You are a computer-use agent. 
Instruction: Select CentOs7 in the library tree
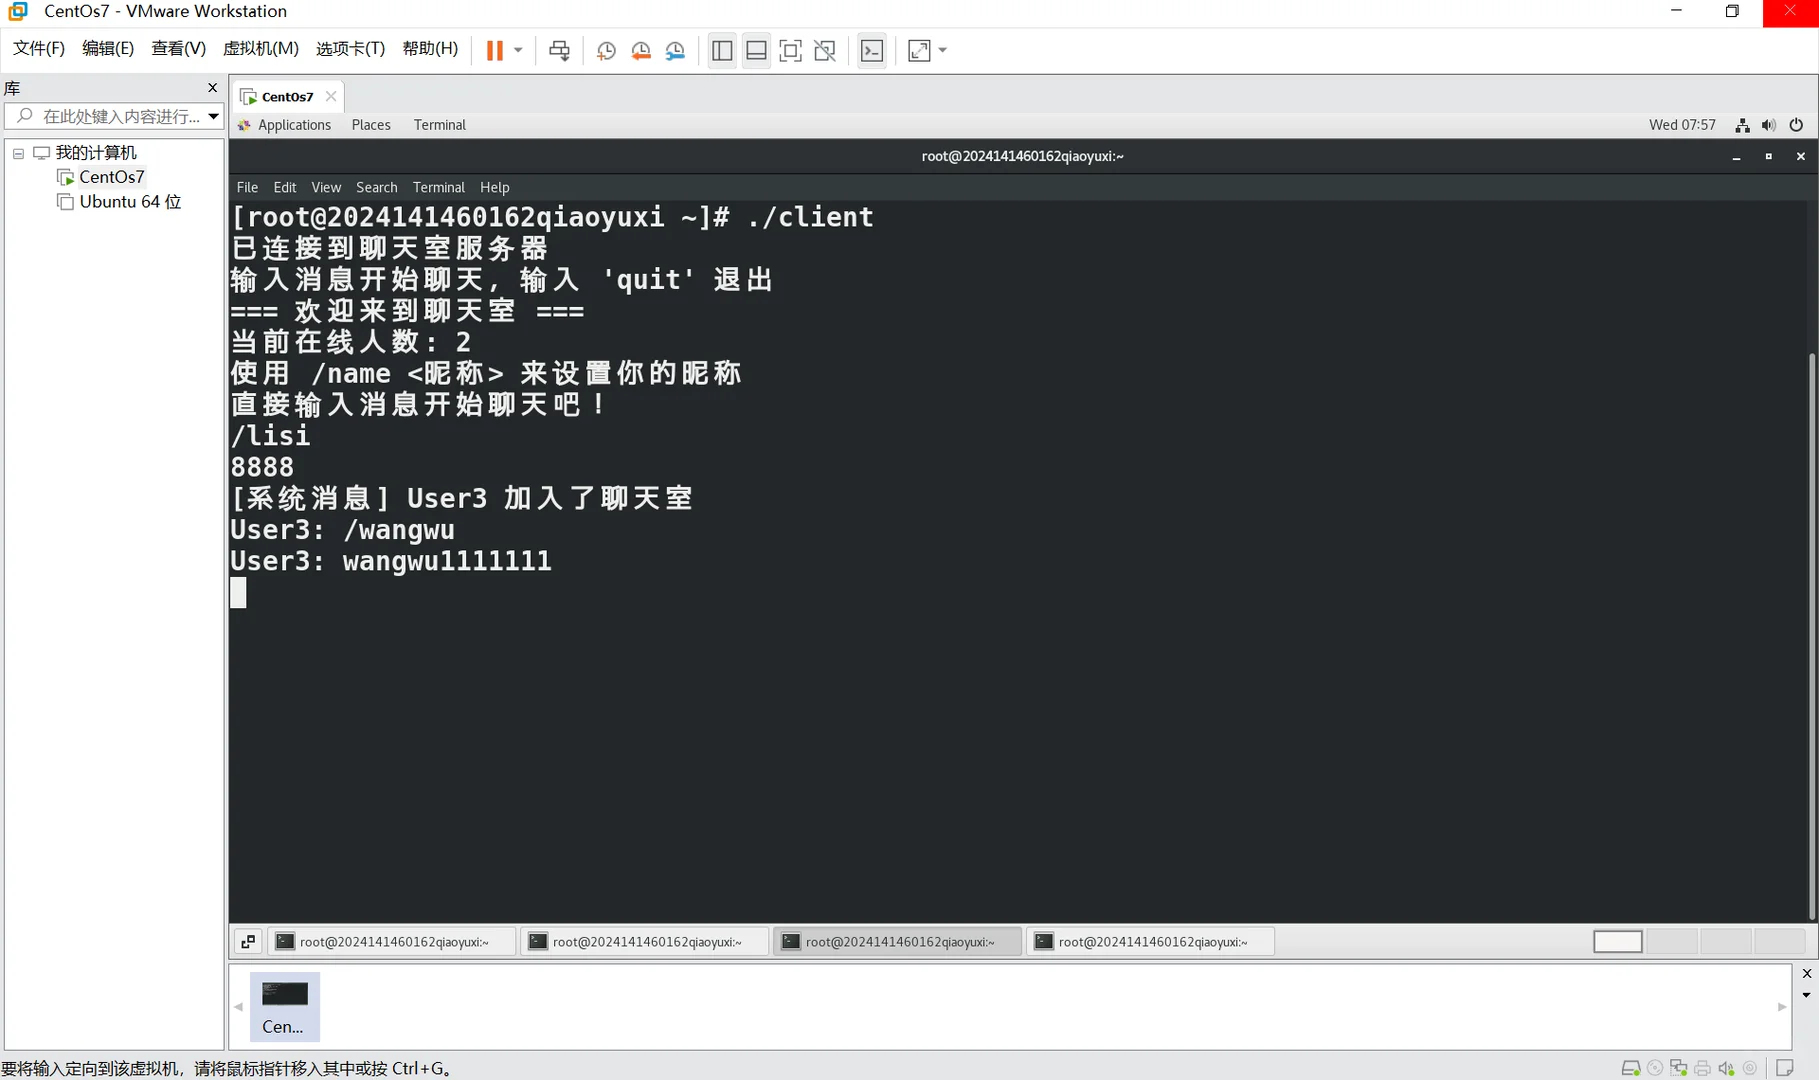coord(112,177)
